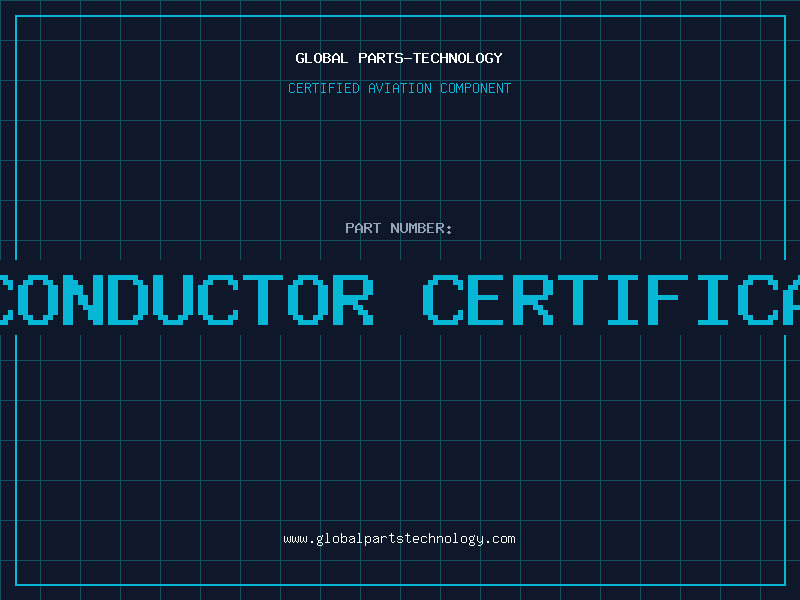
Task: Click the CERTIFIED AVIATION COMPONENT subtitle
Action: click(x=399, y=88)
